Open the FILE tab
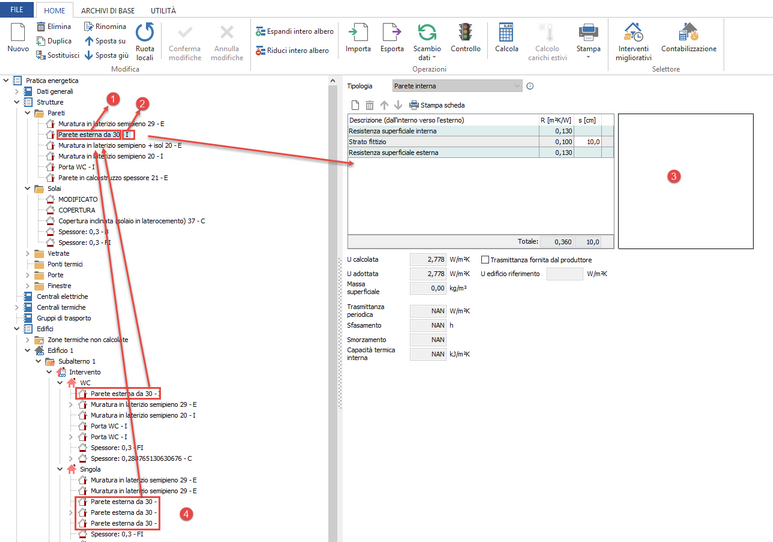Screen dimensions: 773x542 pos(17,9)
